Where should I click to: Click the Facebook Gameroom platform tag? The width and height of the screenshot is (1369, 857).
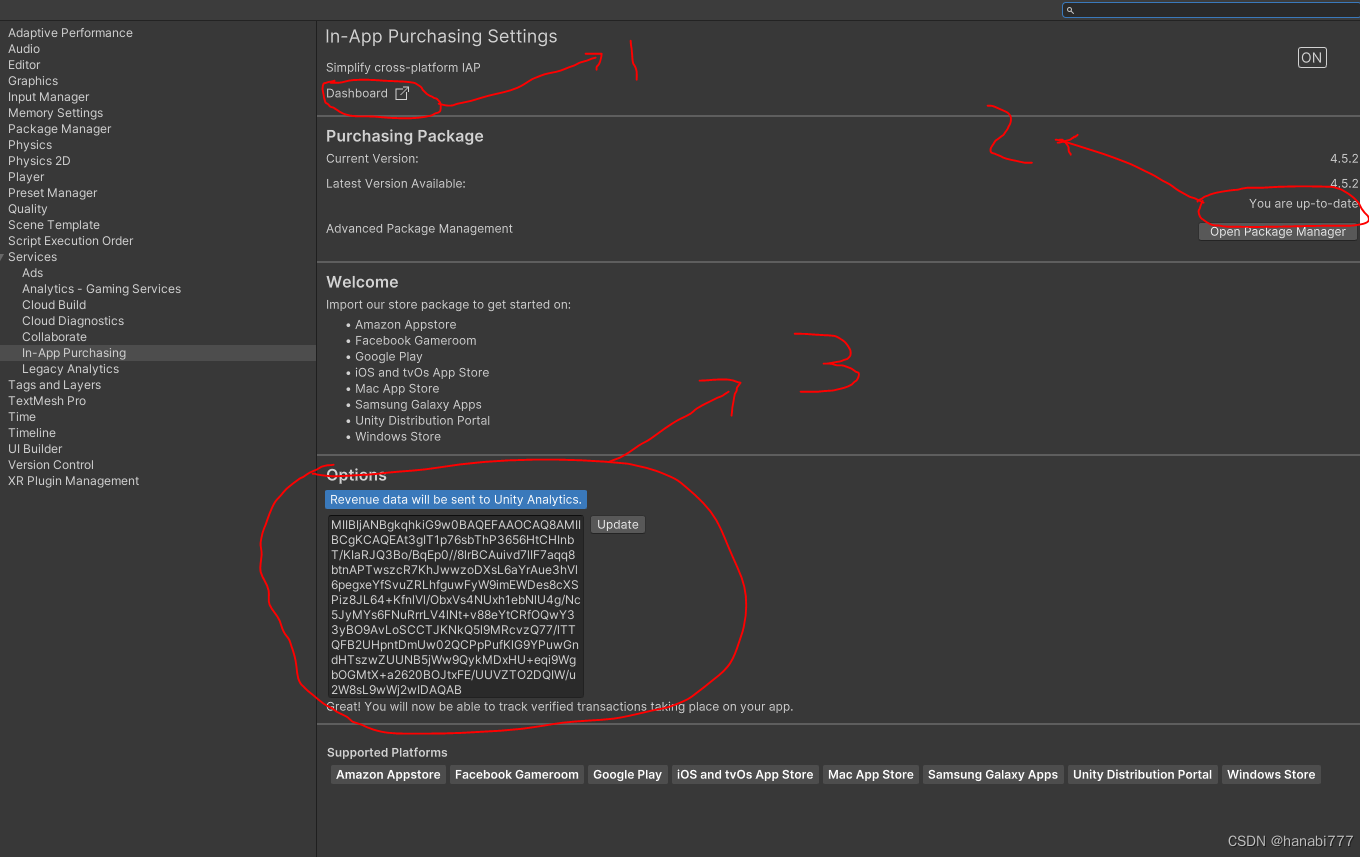click(517, 775)
